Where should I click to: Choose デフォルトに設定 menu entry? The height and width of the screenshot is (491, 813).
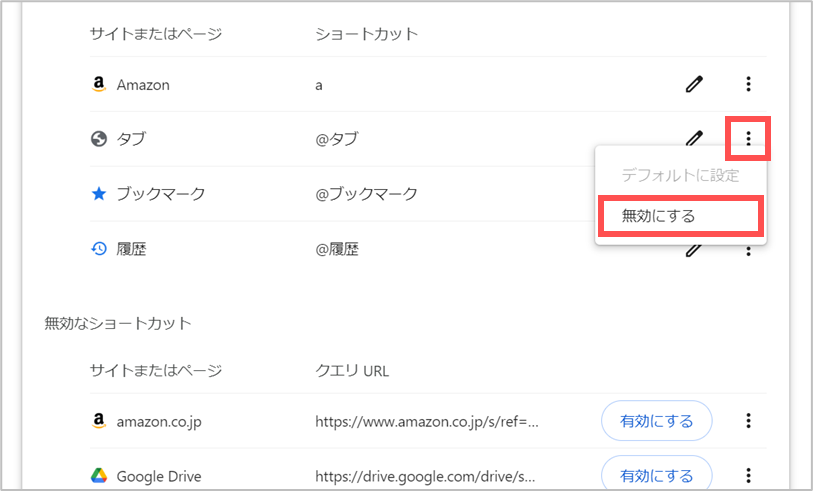point(680,175)
